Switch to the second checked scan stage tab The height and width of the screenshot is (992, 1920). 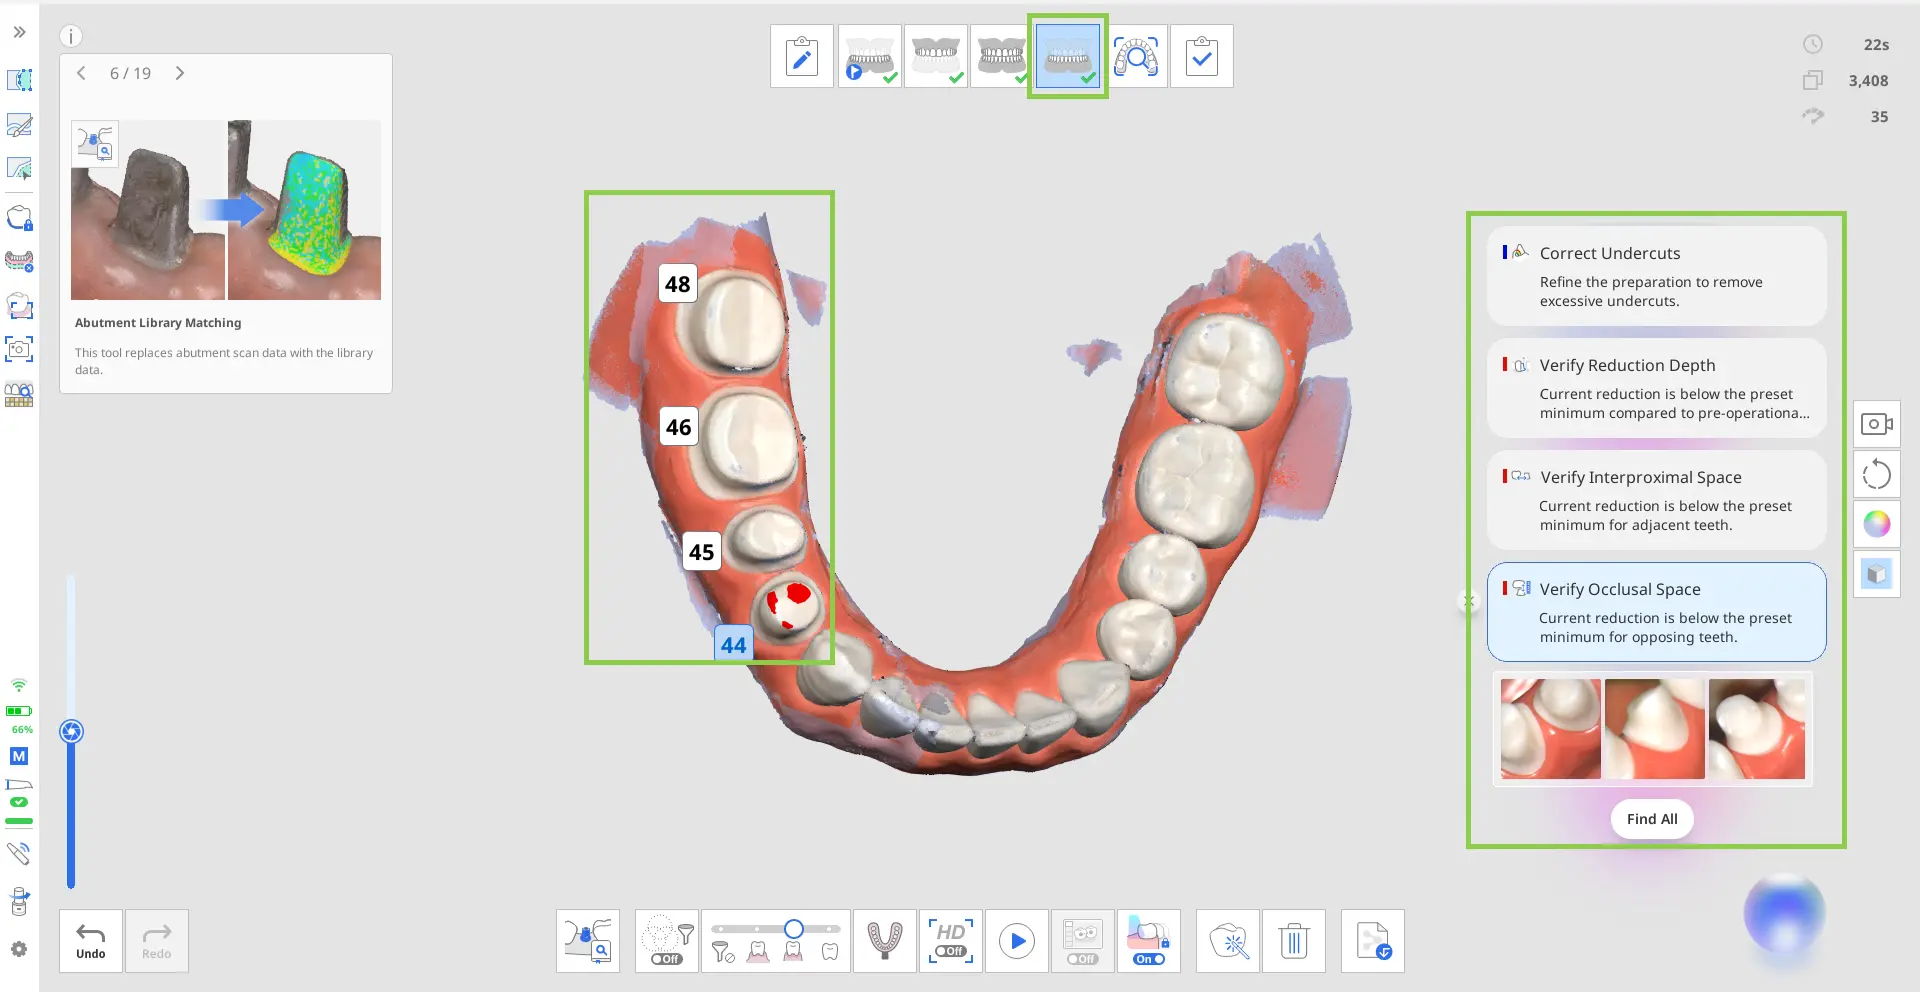click(x=936, y=56)
